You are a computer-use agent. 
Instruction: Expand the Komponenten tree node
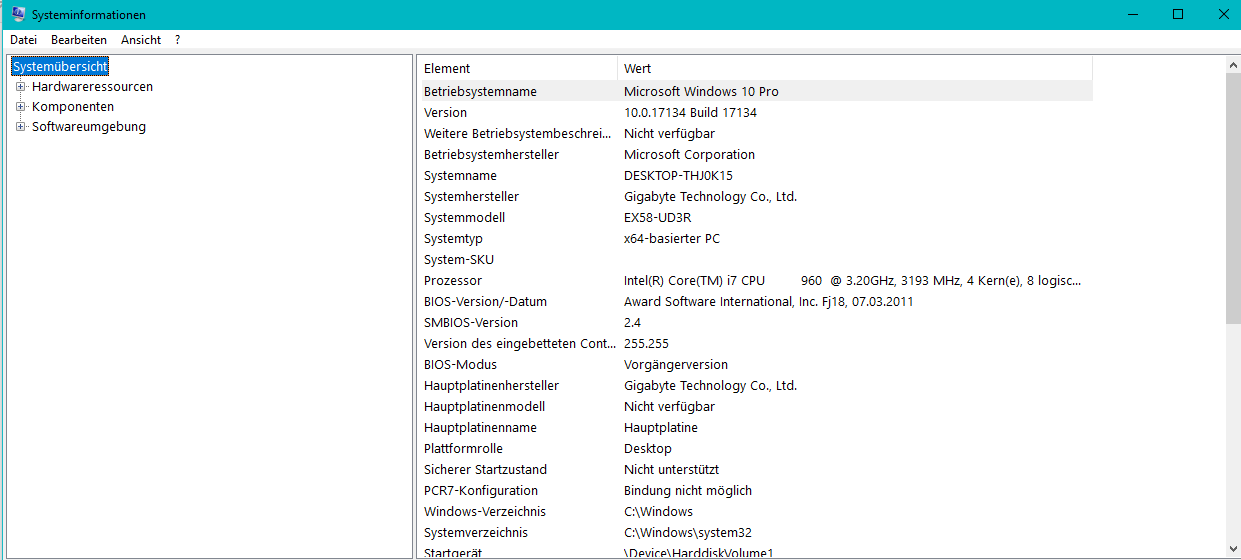click(x=20, y=107)
